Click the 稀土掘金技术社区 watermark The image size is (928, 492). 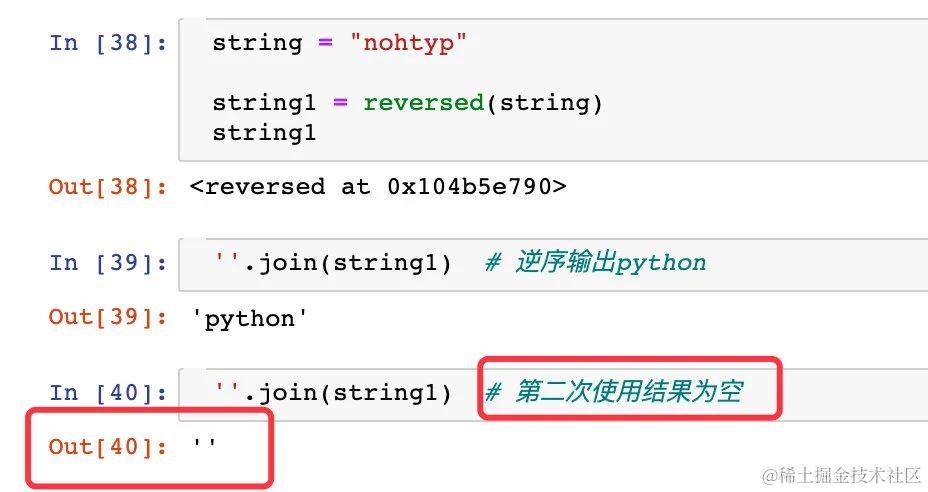point(842,475)
